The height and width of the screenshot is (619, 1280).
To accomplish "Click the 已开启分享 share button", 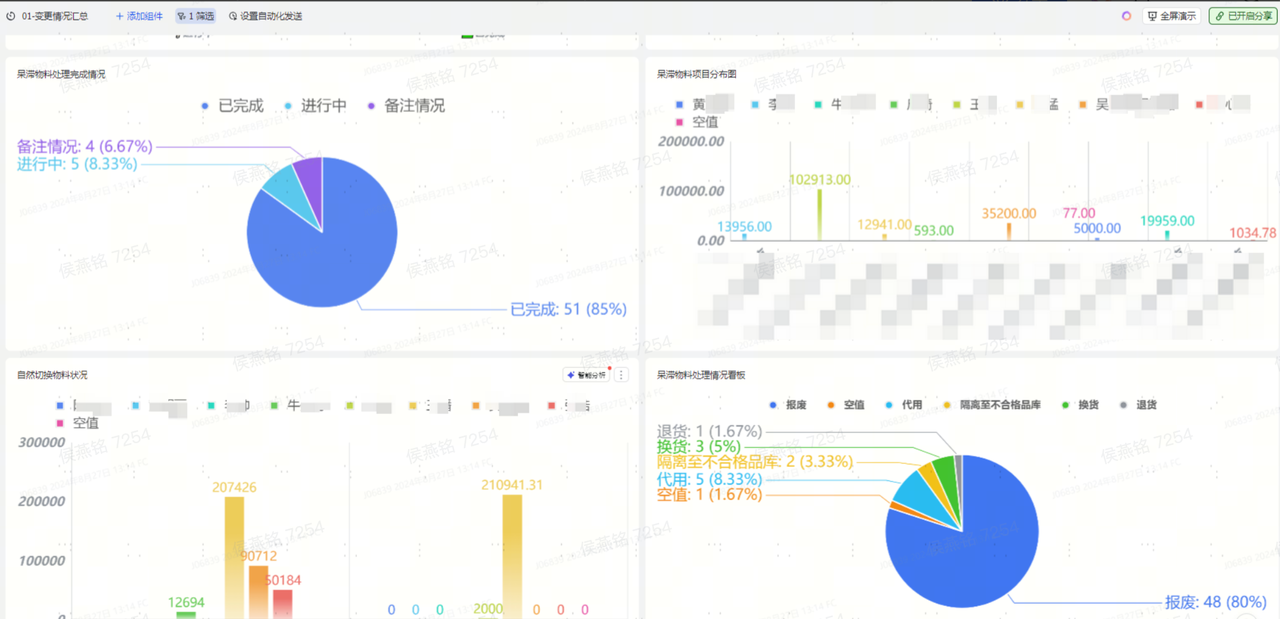I will (x=1243, y=16).
